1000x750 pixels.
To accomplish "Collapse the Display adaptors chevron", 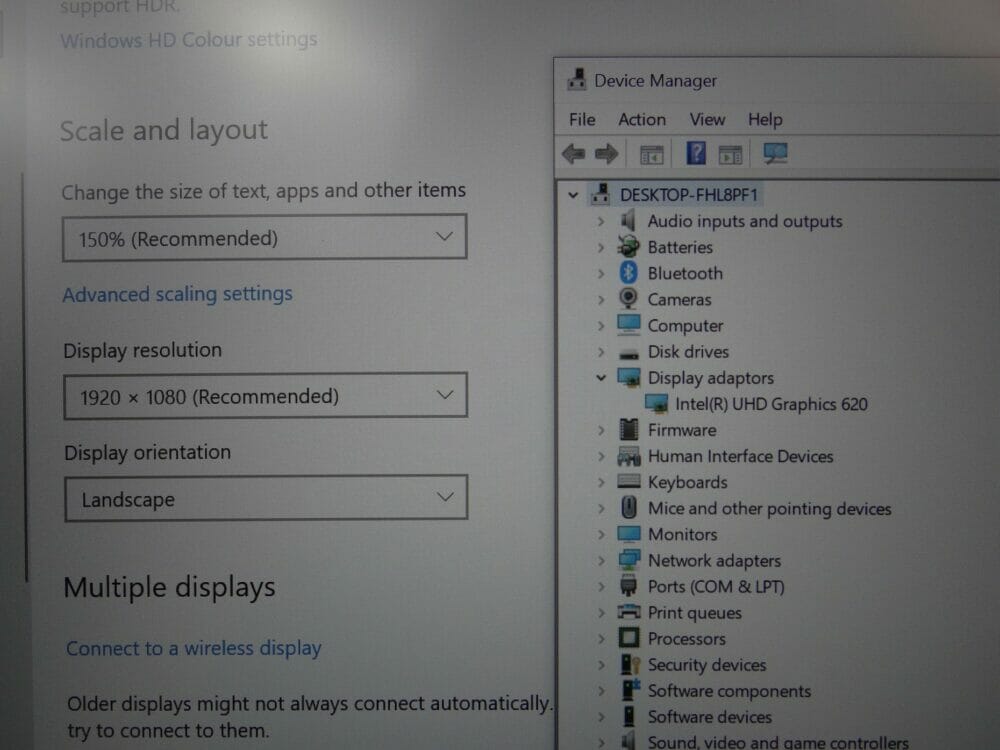I will (600, 378).
